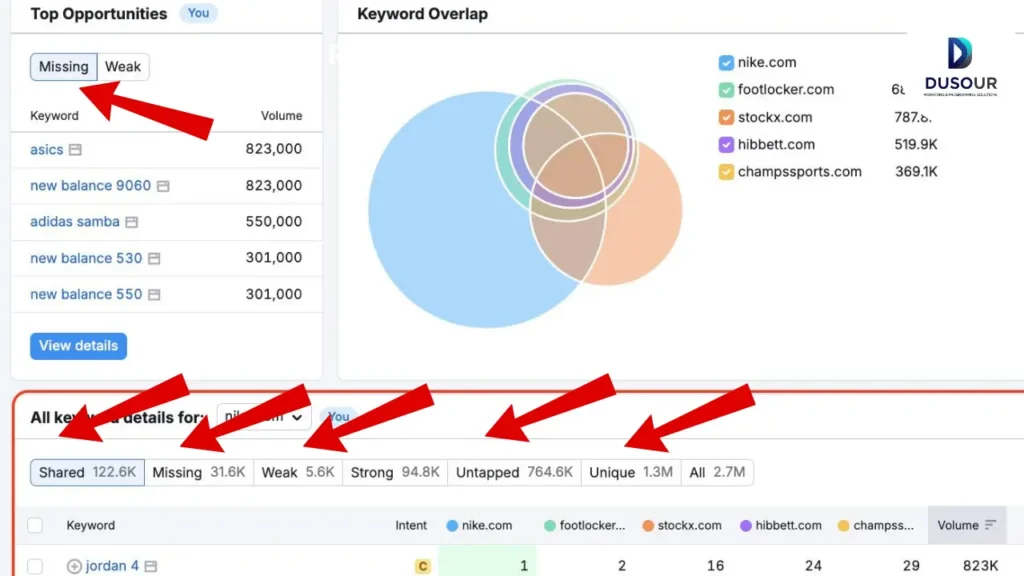
Task: Click the Keyword column header in table
Action: point(90,525)
